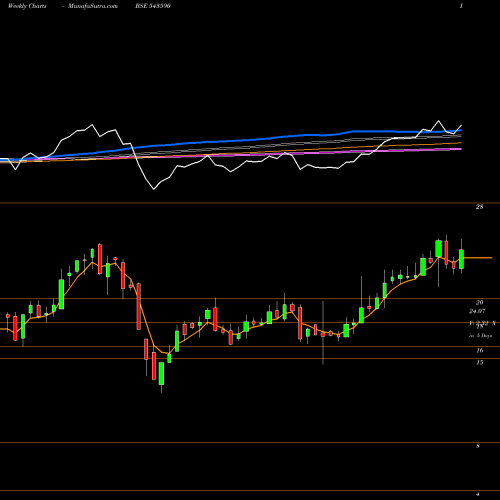
Task: Click the 'BSE 543590' symbol text
Action: [x=153, y=6]
